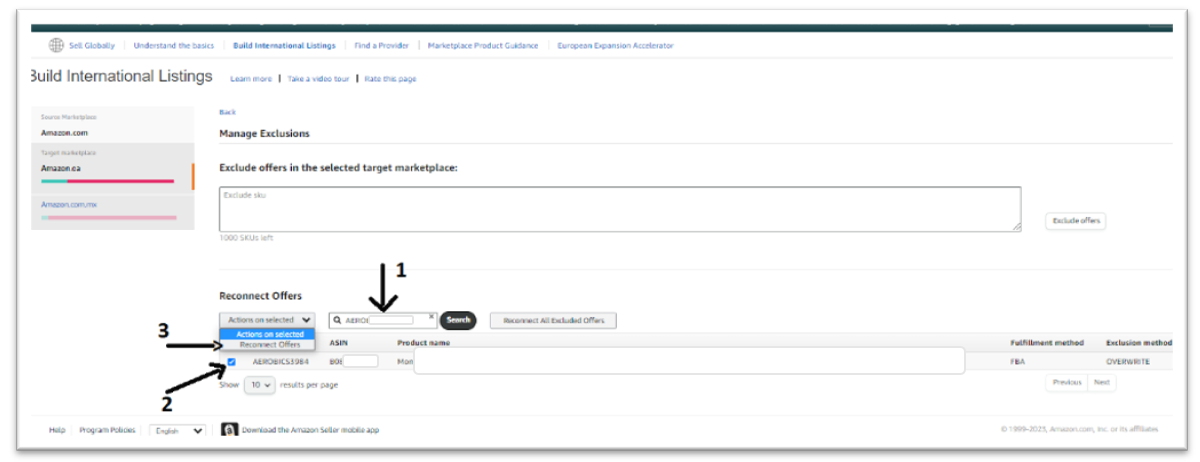Click Download the Amazon Seller mobile app
The height and width of the screenshot is (462, 1200).
point(310,430)
